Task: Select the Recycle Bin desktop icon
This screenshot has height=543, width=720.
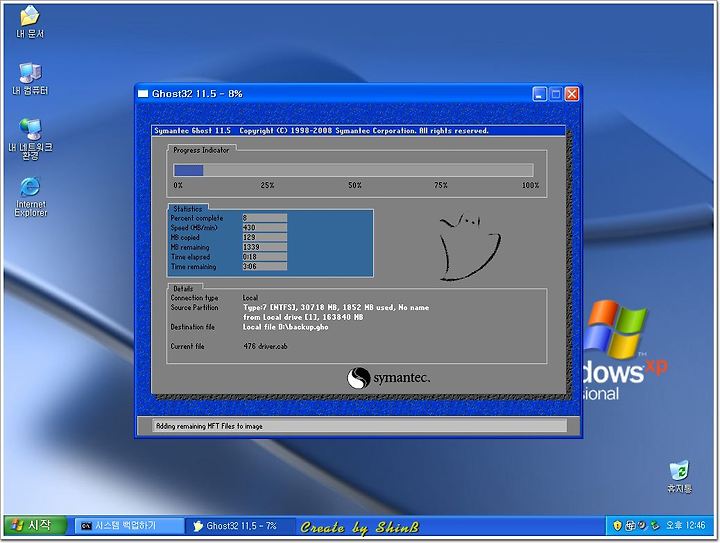Action: (679, 476)
